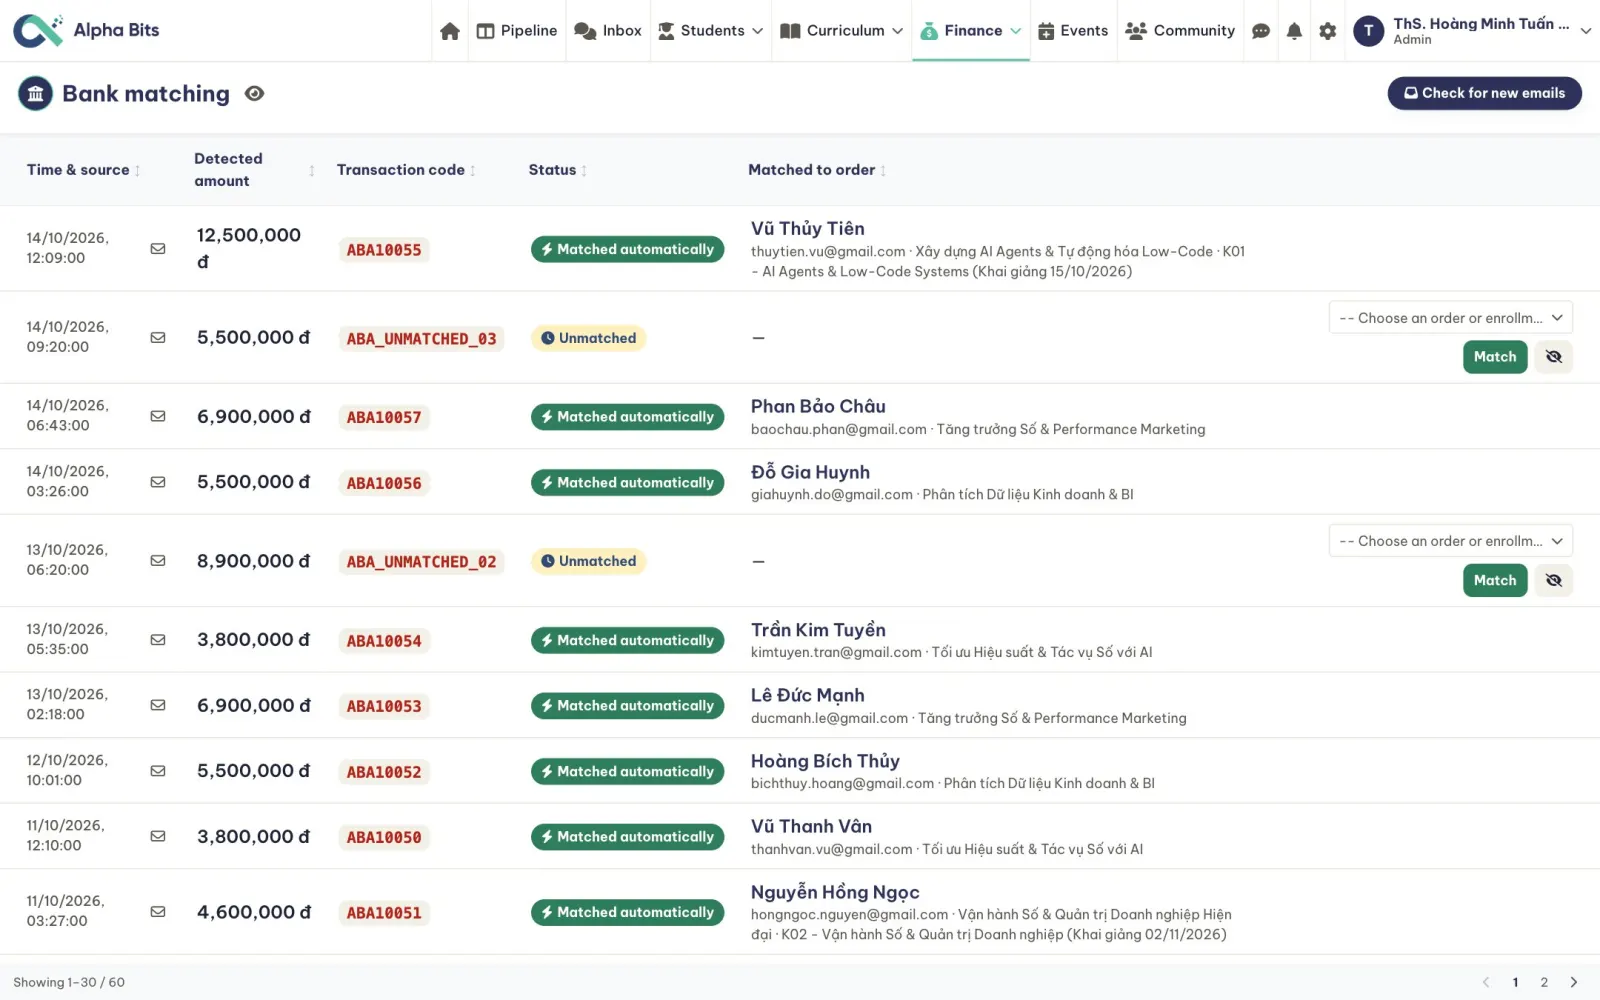Click email source icon for ABA10051 row
Image resolution: width=1600 pixels, height=1000 pixels.
click(x=158, y=911)
